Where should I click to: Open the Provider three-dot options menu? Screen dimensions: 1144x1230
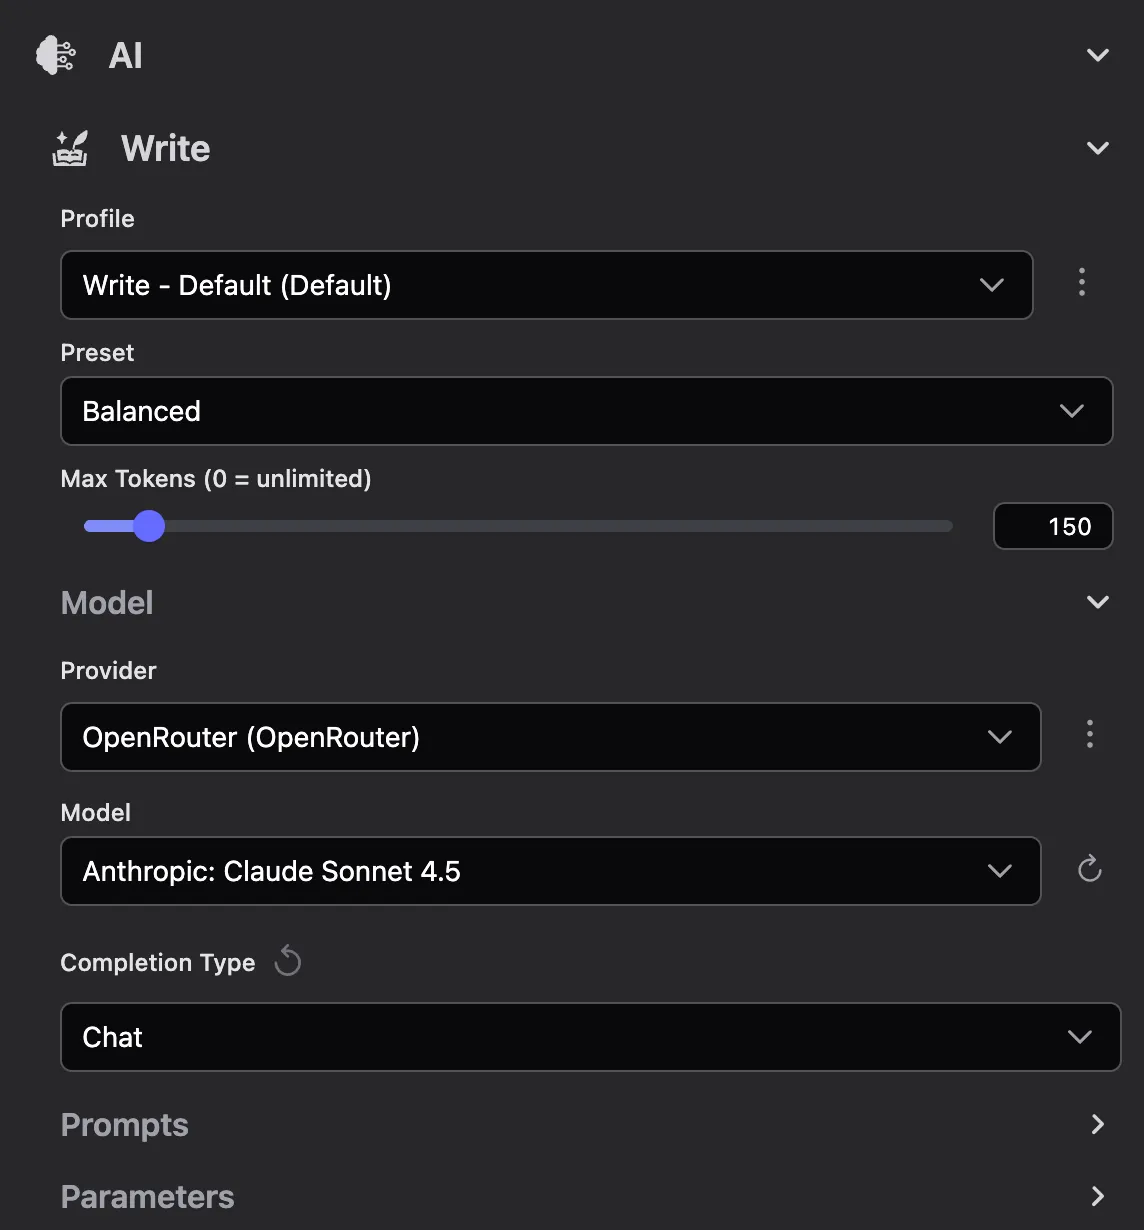coord(1090,735)
